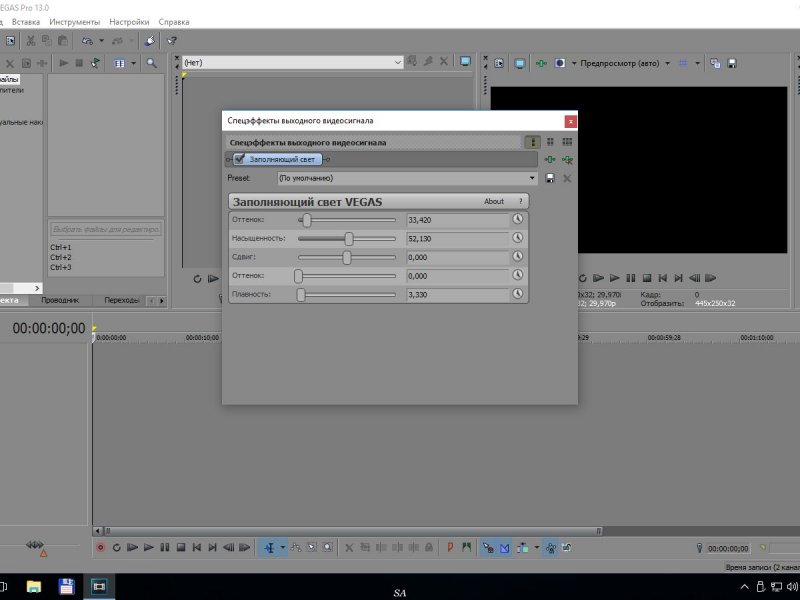Click Stop in the bottom transport bar
The width and height of the screenshot is (800, 600).
click(181, 548)
